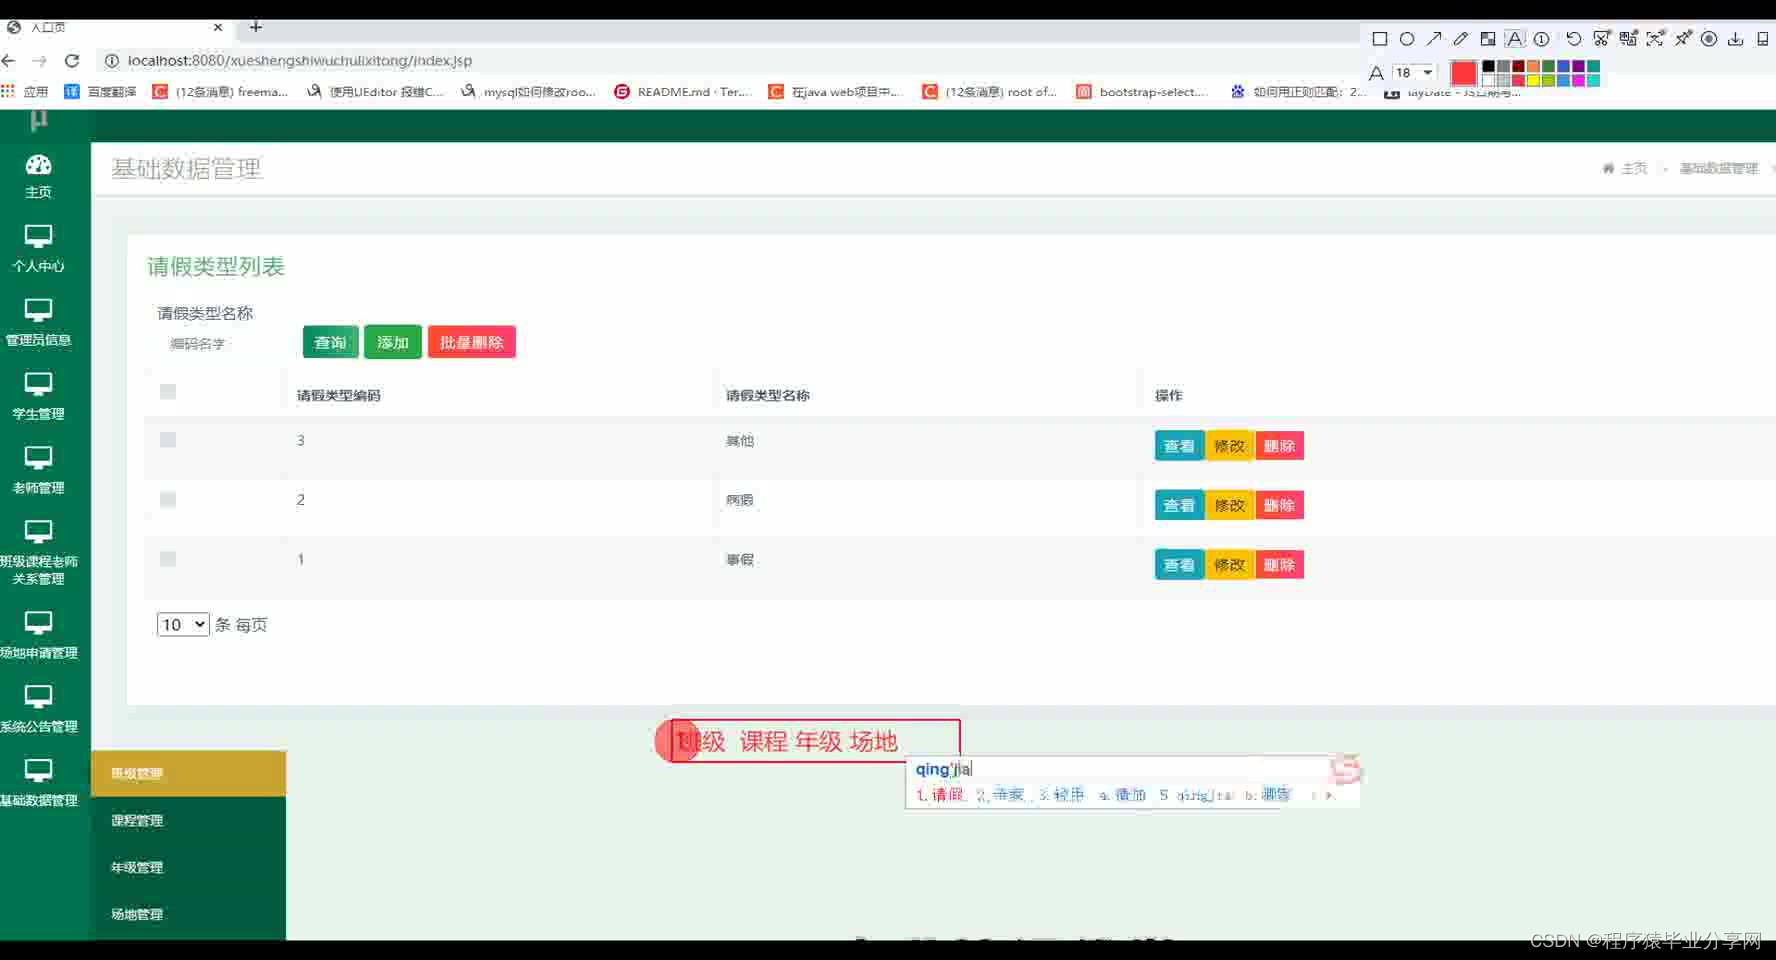Click the red 批量删除 button

pyautogui.click(x=471, y=342)
